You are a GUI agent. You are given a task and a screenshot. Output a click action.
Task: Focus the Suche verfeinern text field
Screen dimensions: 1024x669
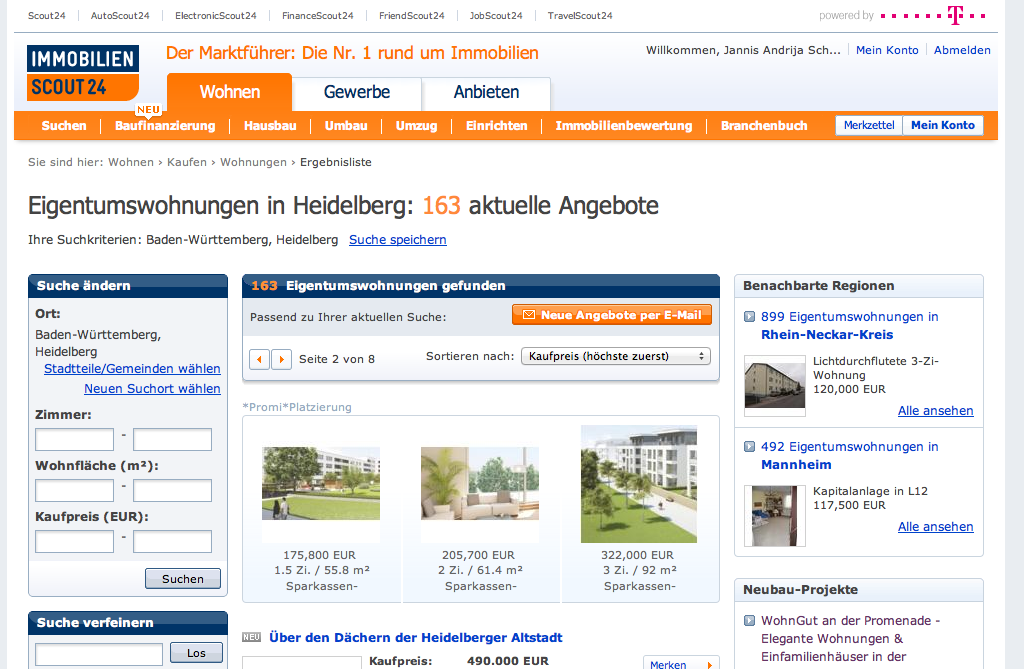[x=99, y=654]
